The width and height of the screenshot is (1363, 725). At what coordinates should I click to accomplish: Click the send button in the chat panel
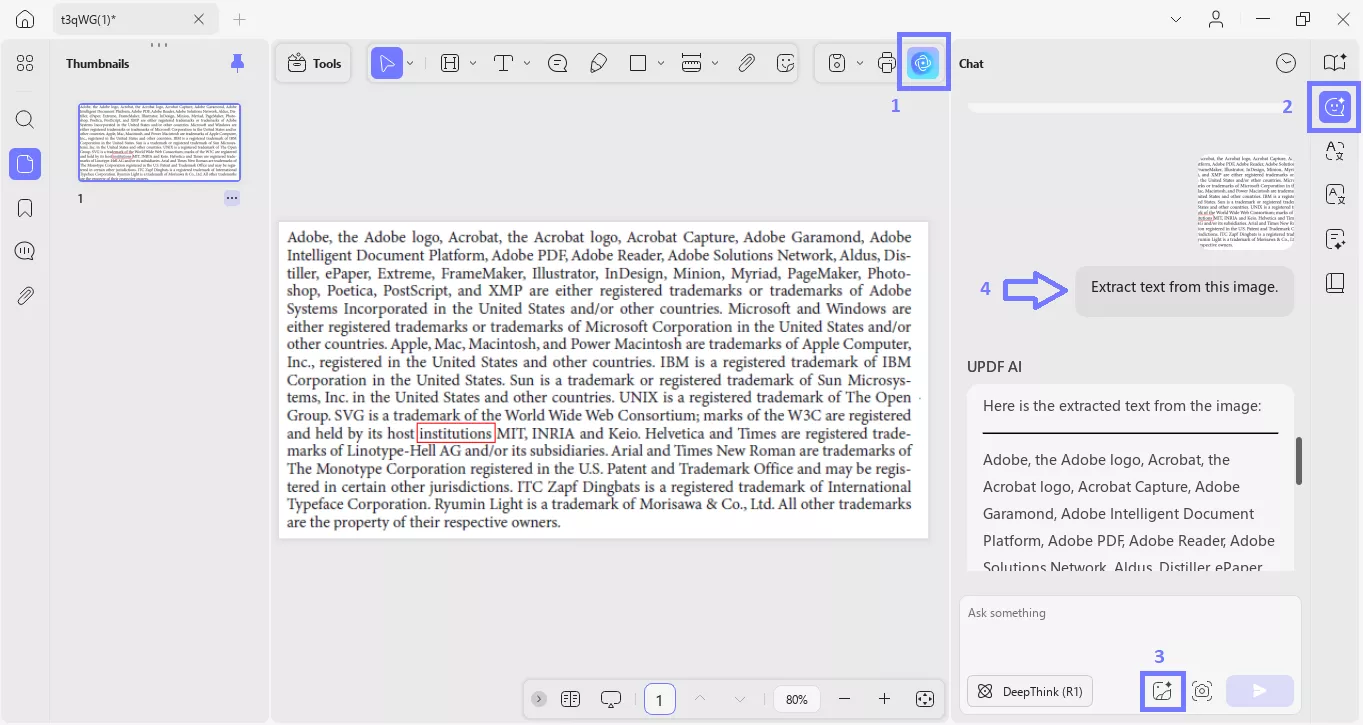(x=1258, y=691)
